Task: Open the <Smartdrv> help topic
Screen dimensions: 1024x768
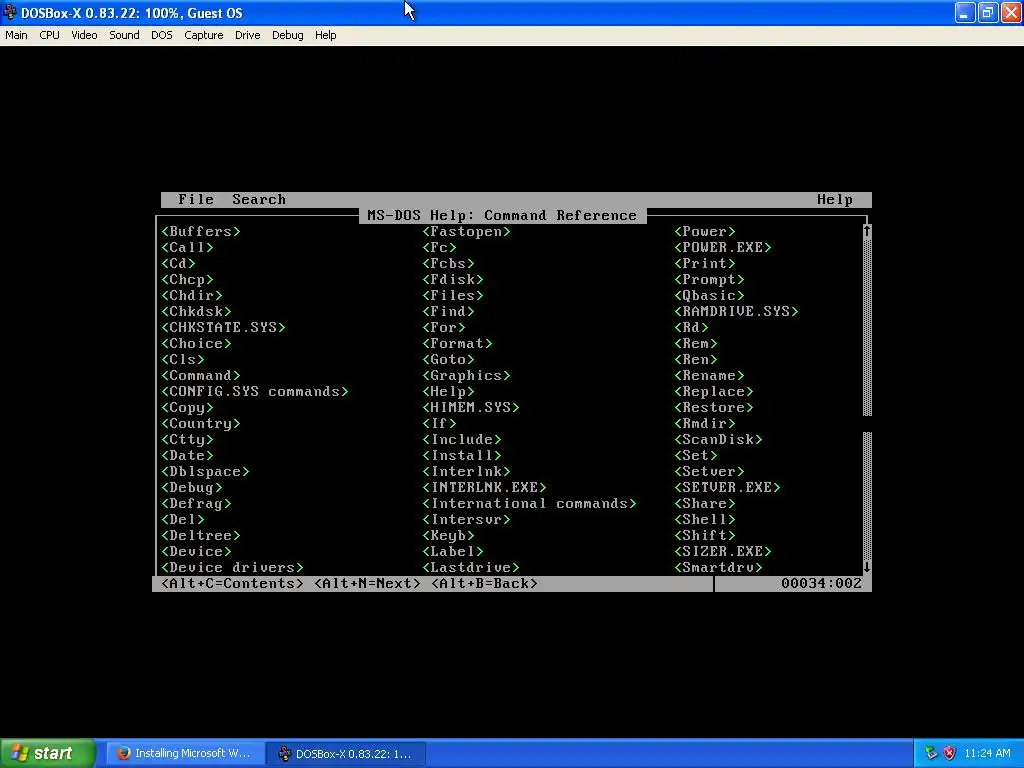Action: click(718, 568)
